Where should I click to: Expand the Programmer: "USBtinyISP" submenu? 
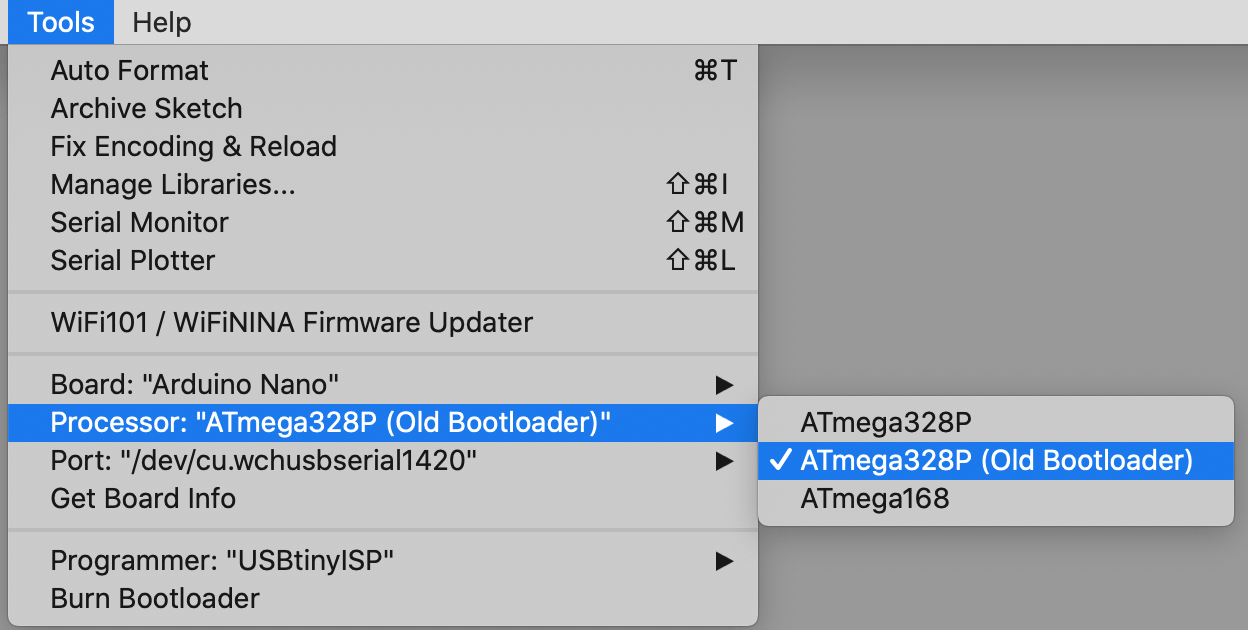383,561
